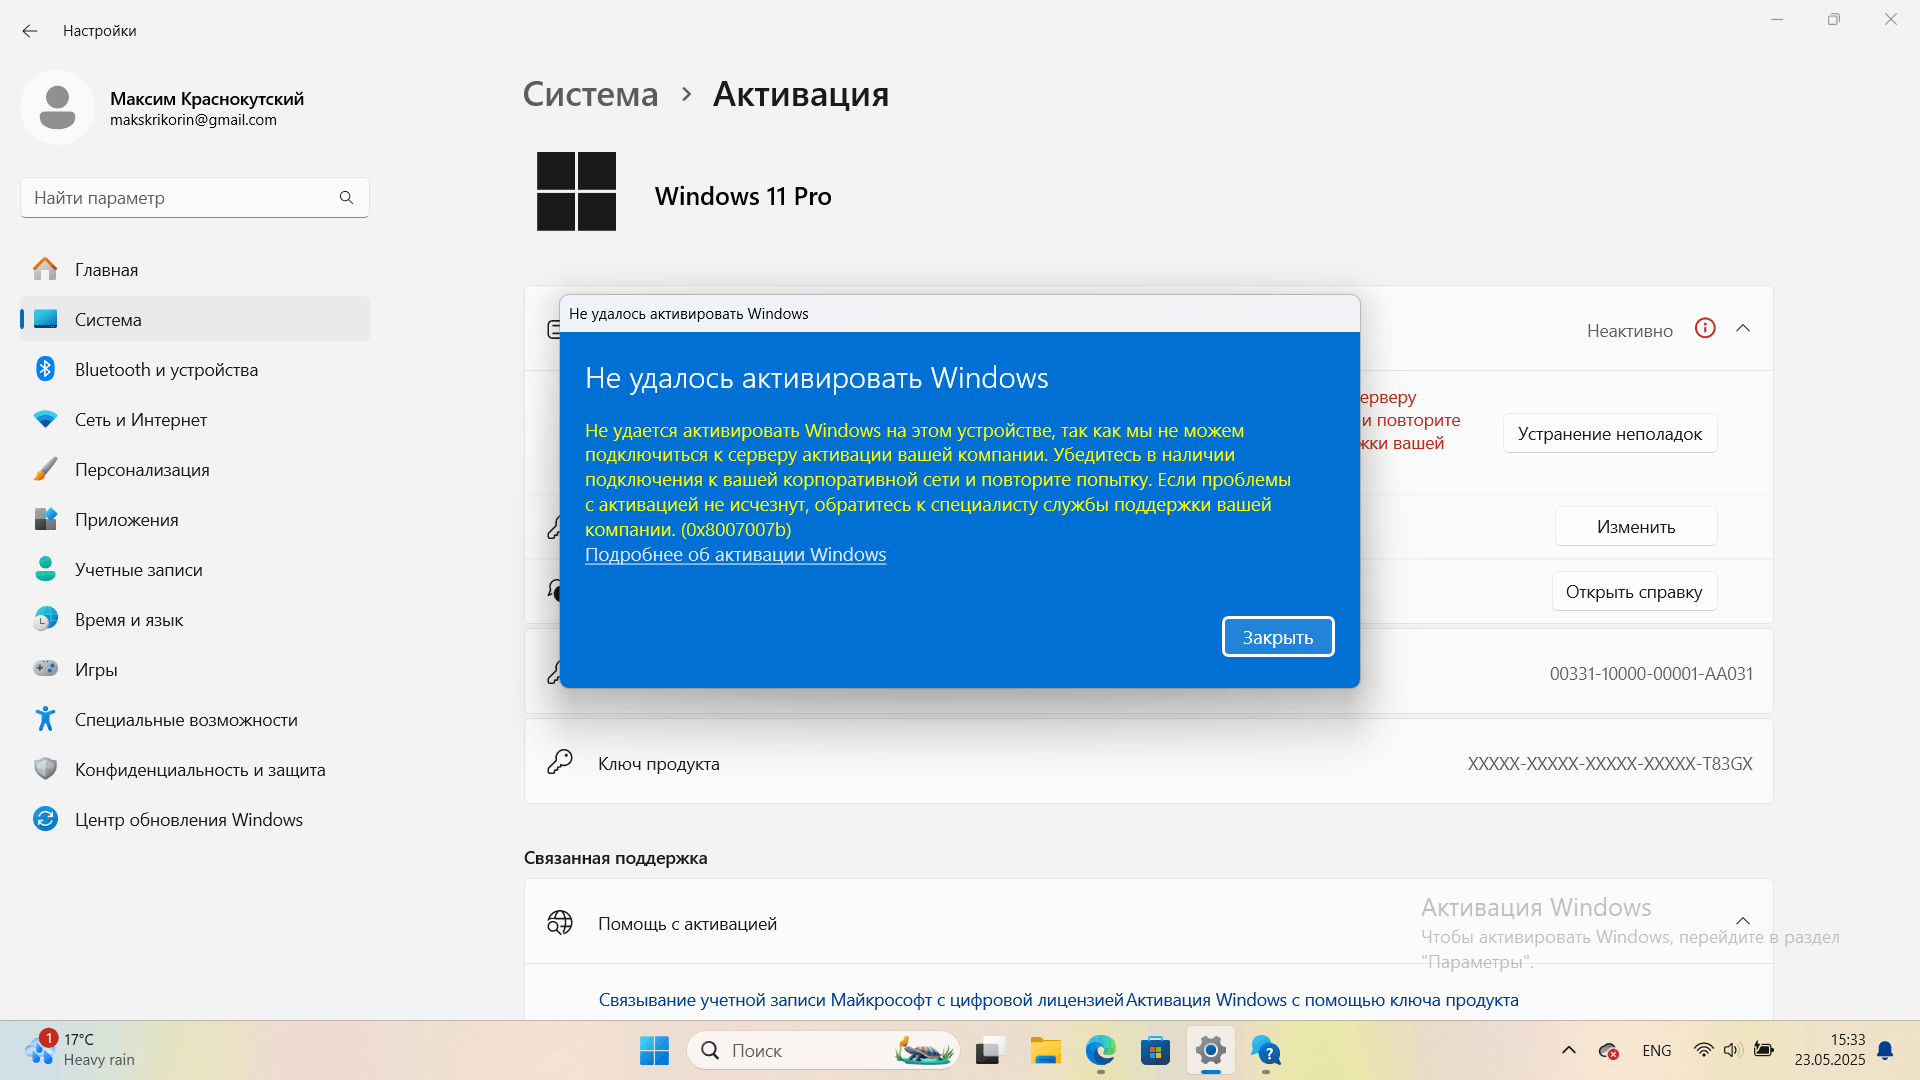Image resolution: width=1920 pixels, height=1080 pixels.
Task: Click the OneDrive sync error tray icon
Action: click(1608, 1050)
